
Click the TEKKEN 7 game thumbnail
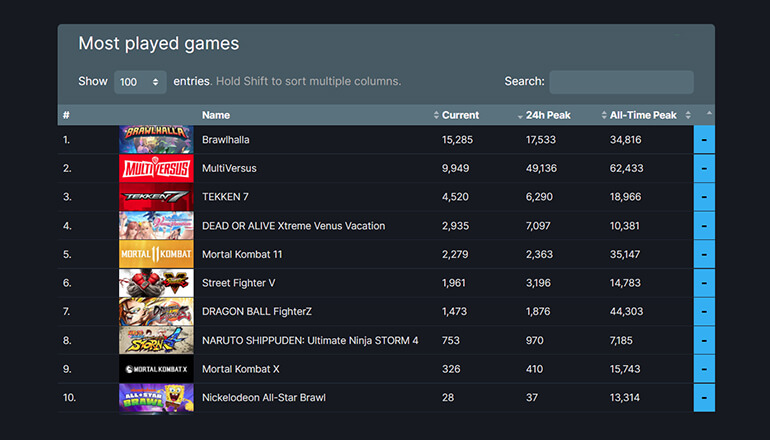[156, 197]
